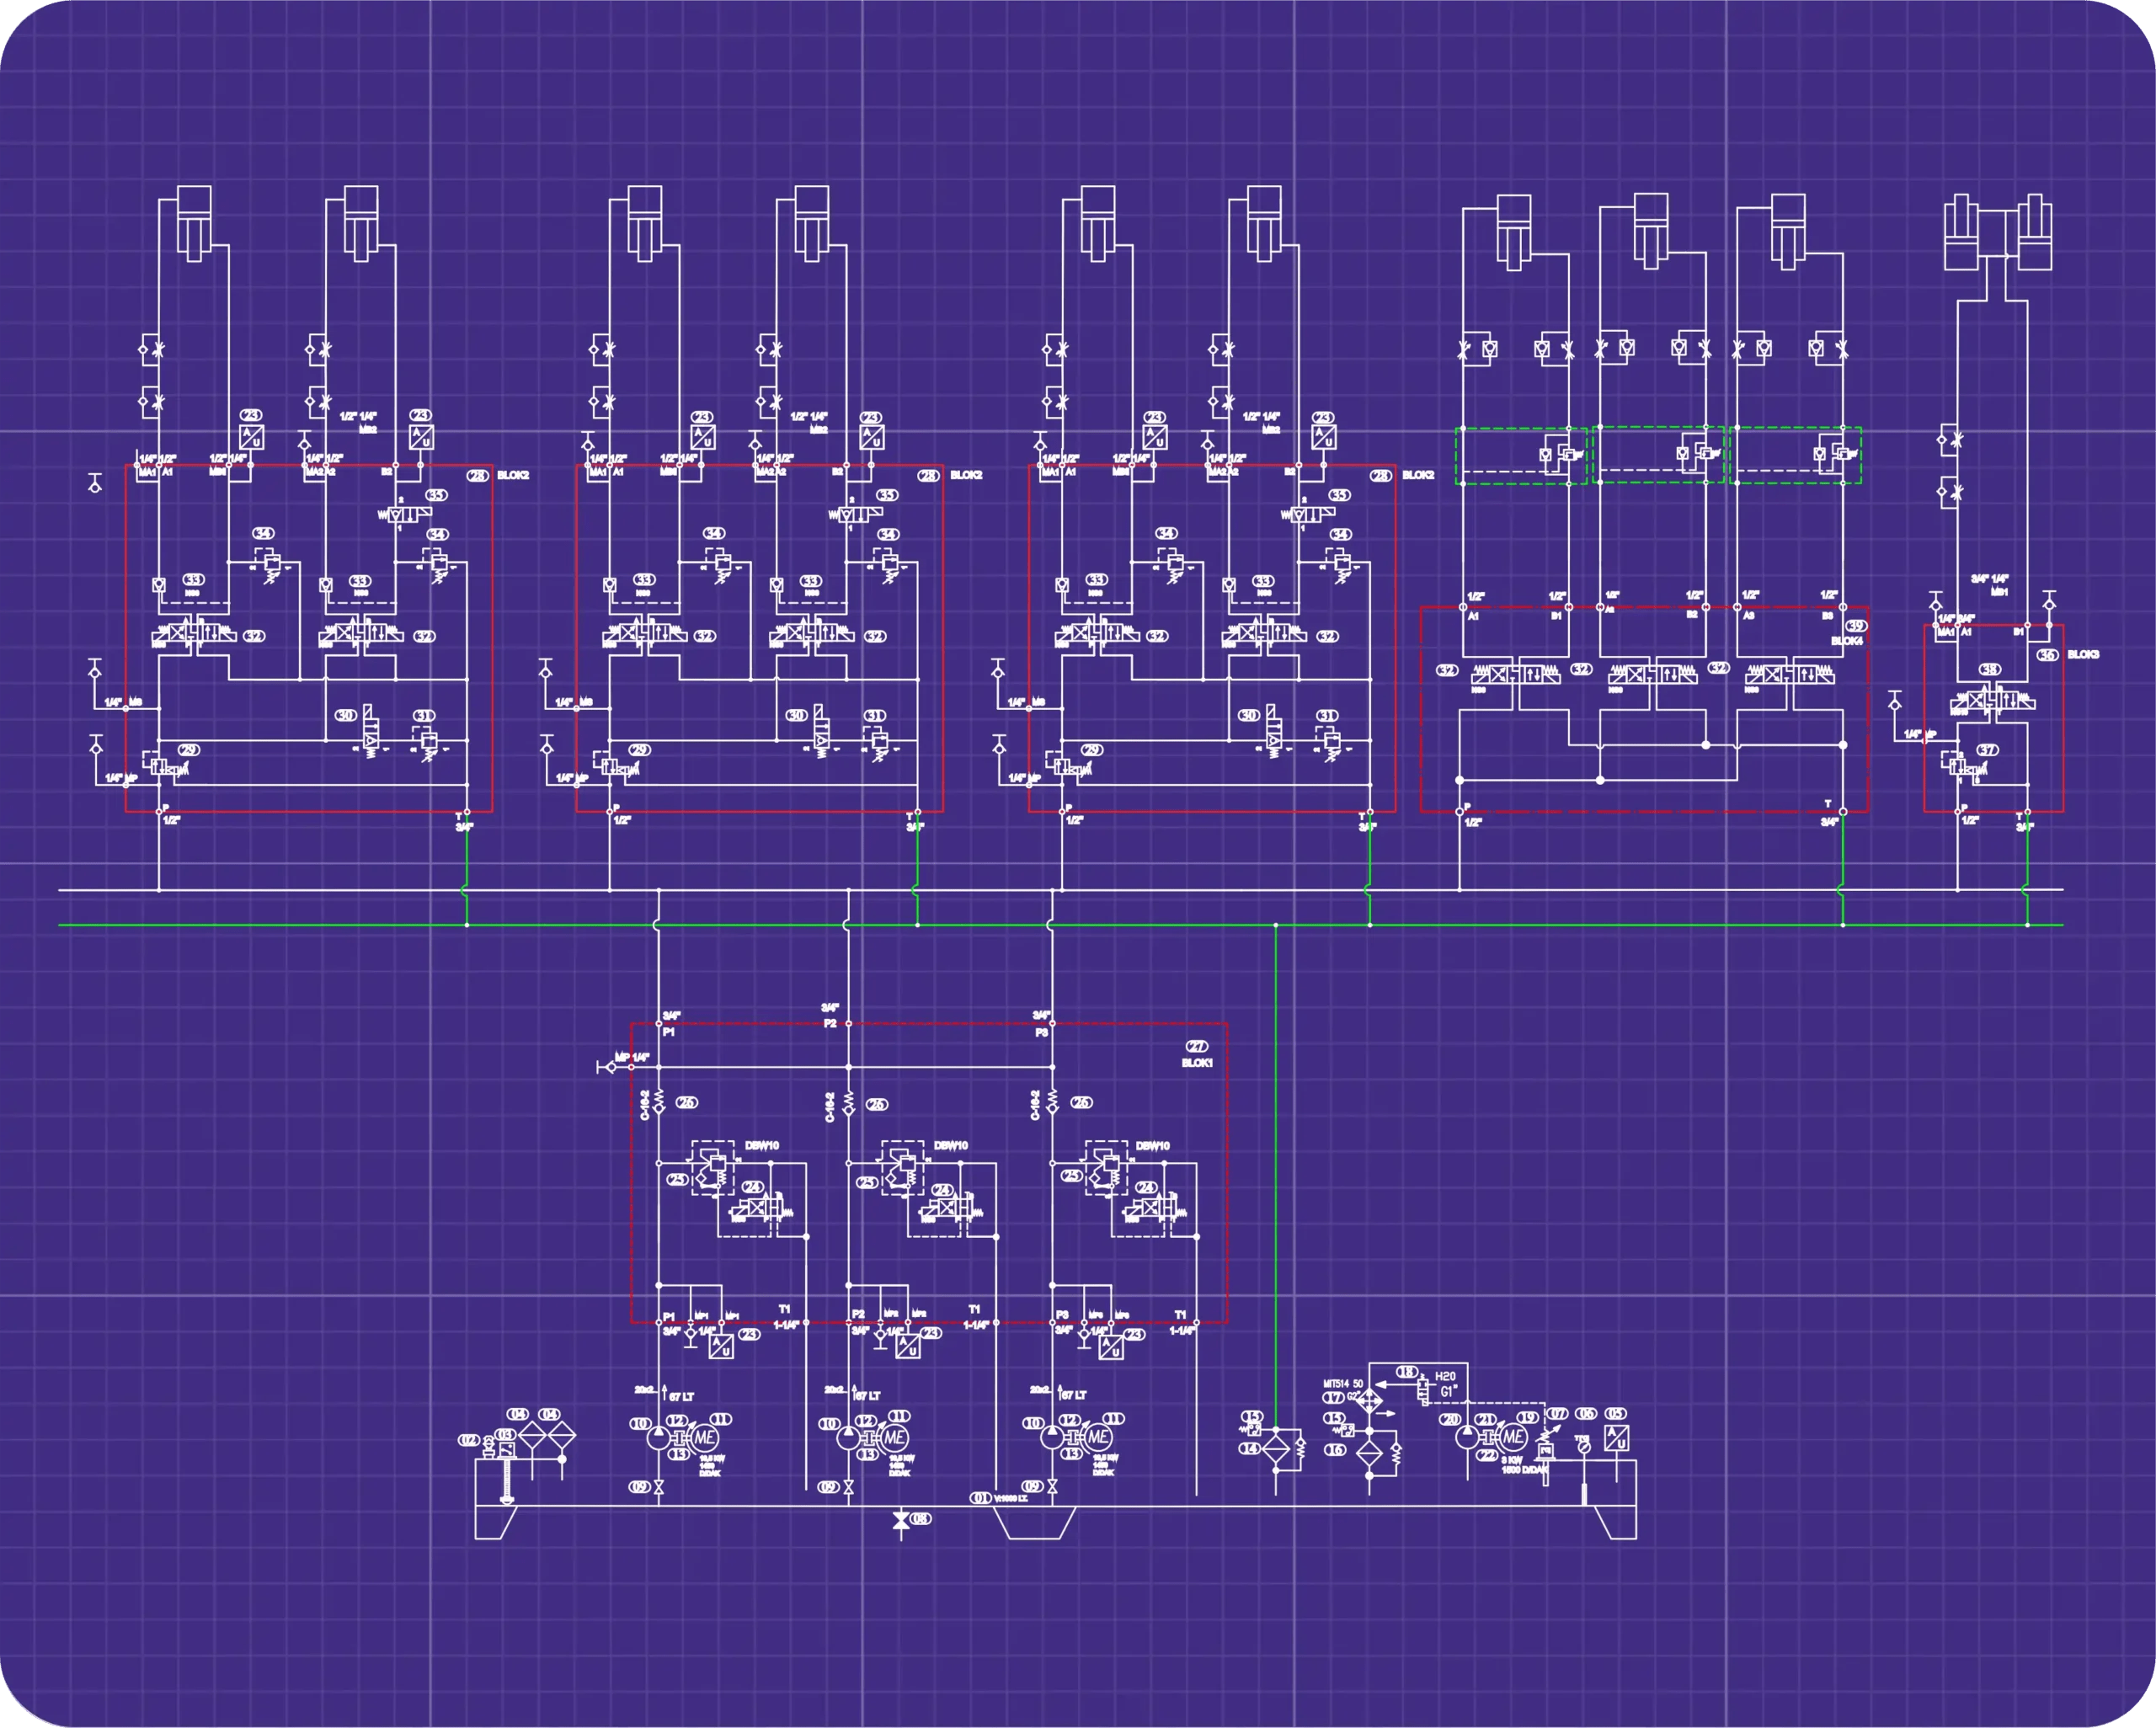Viewport: 2156px width, 1728px height.
Task: Select the pump symbol numbered 20
Action: click(x=1466, y=1437)
